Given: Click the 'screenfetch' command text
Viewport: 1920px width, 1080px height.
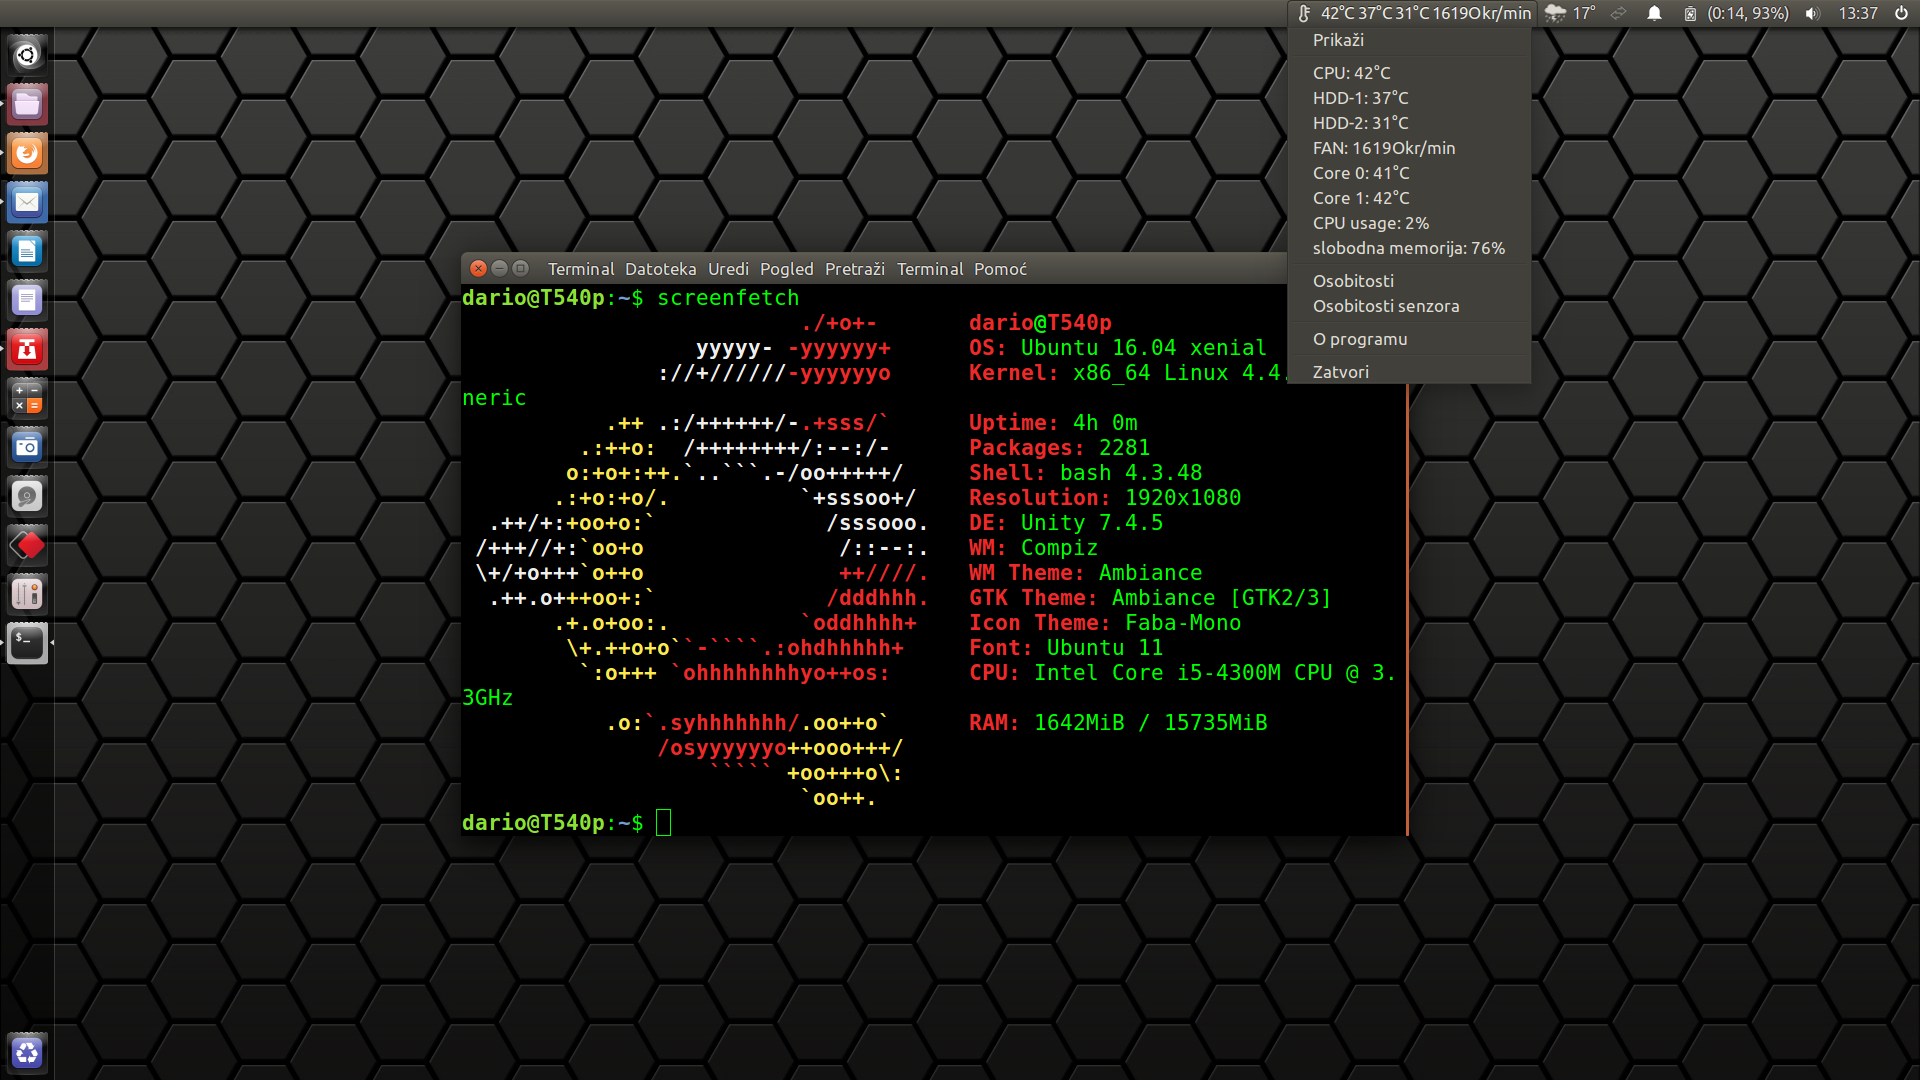Looking at the screenshot, I should 728,298.
